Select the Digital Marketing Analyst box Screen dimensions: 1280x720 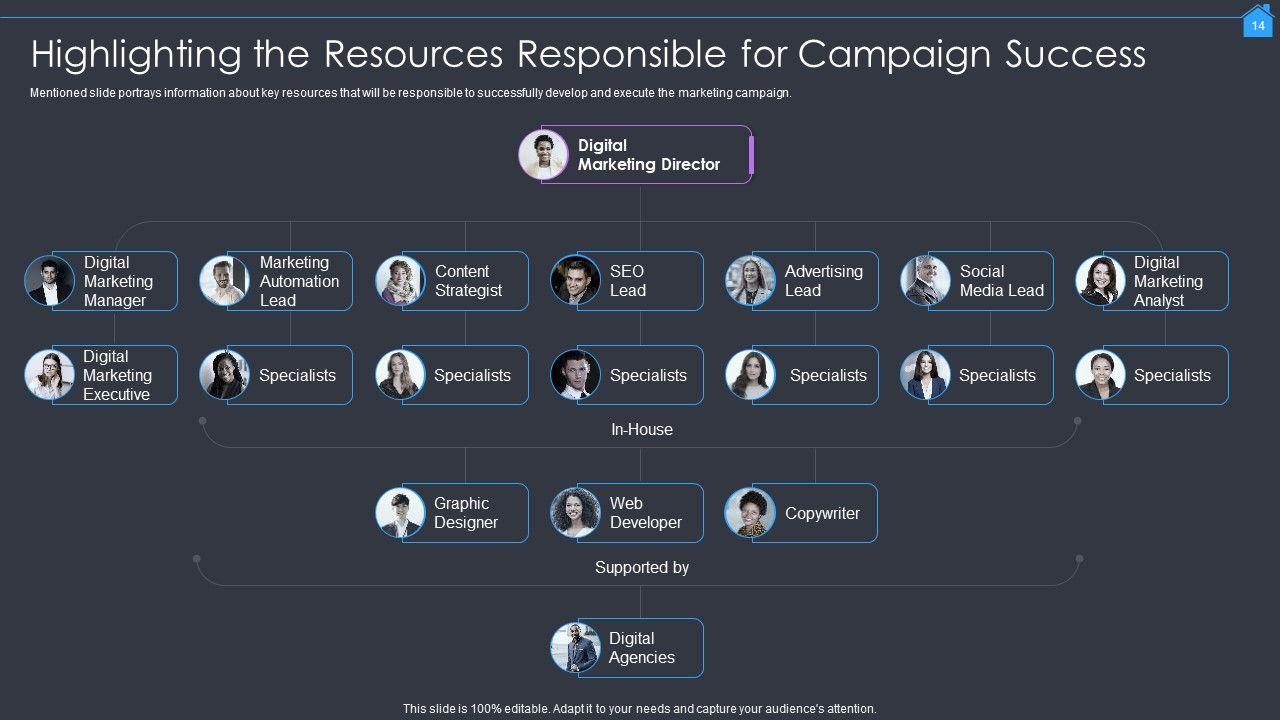[1167, 281]
